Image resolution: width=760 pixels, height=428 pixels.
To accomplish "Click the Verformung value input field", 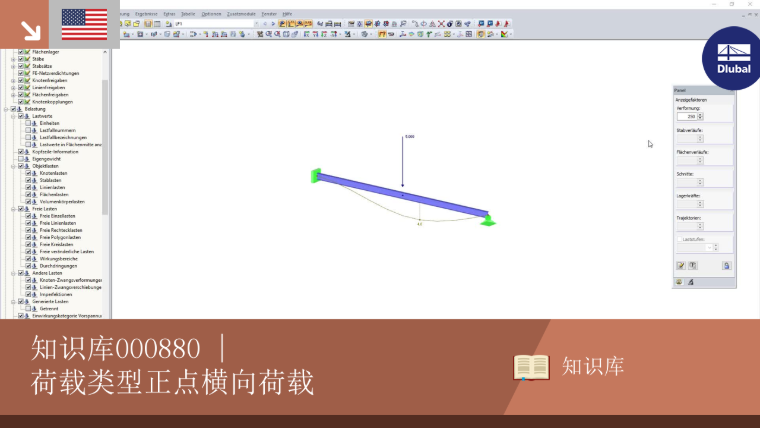I will (x=687, y=116).
